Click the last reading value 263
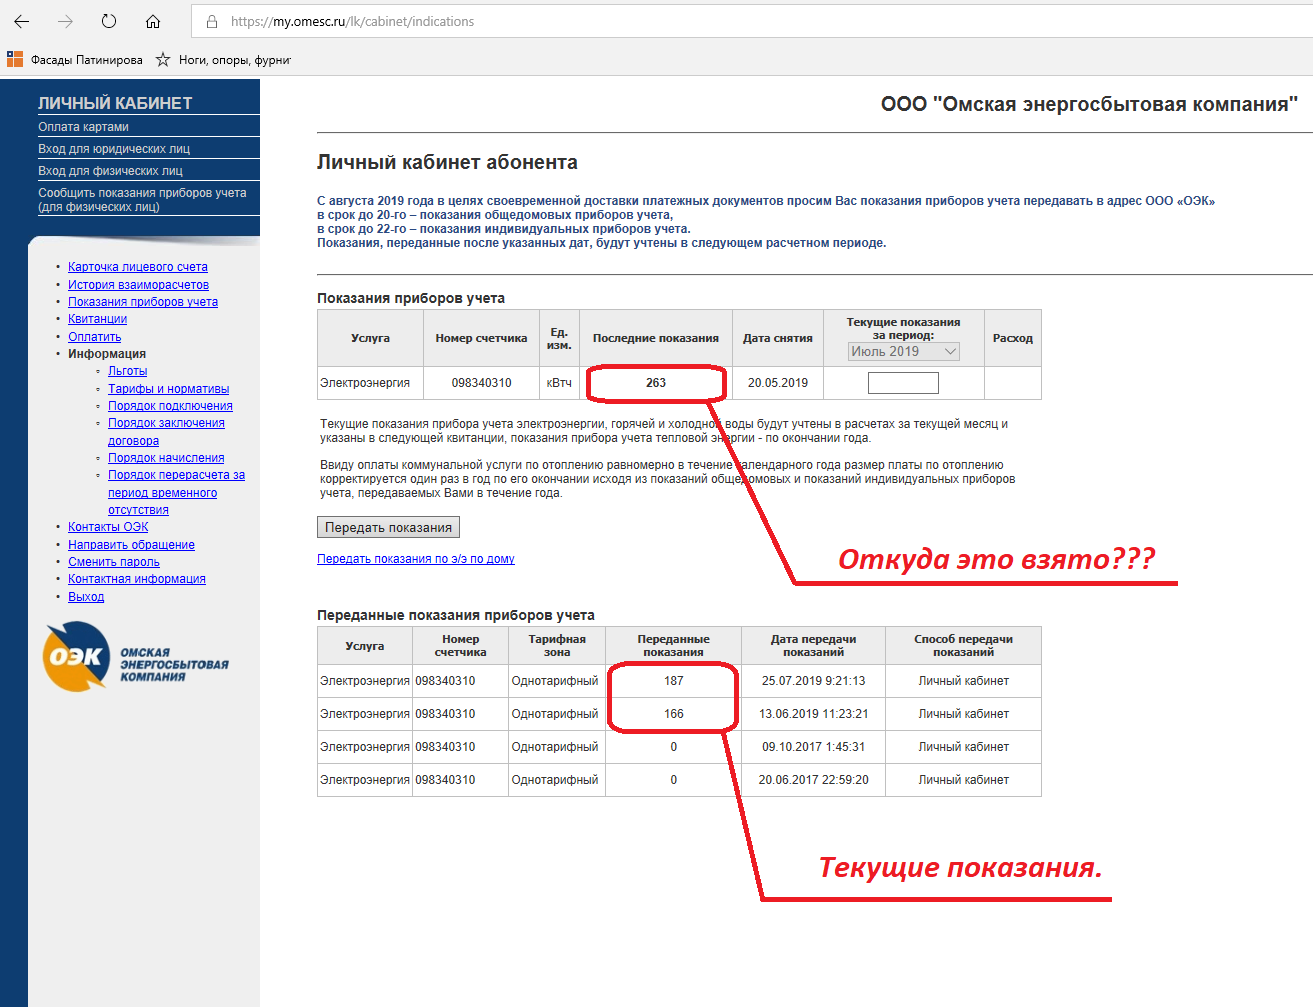This screenshot has height=1007, width=1313. click(656, 383)
